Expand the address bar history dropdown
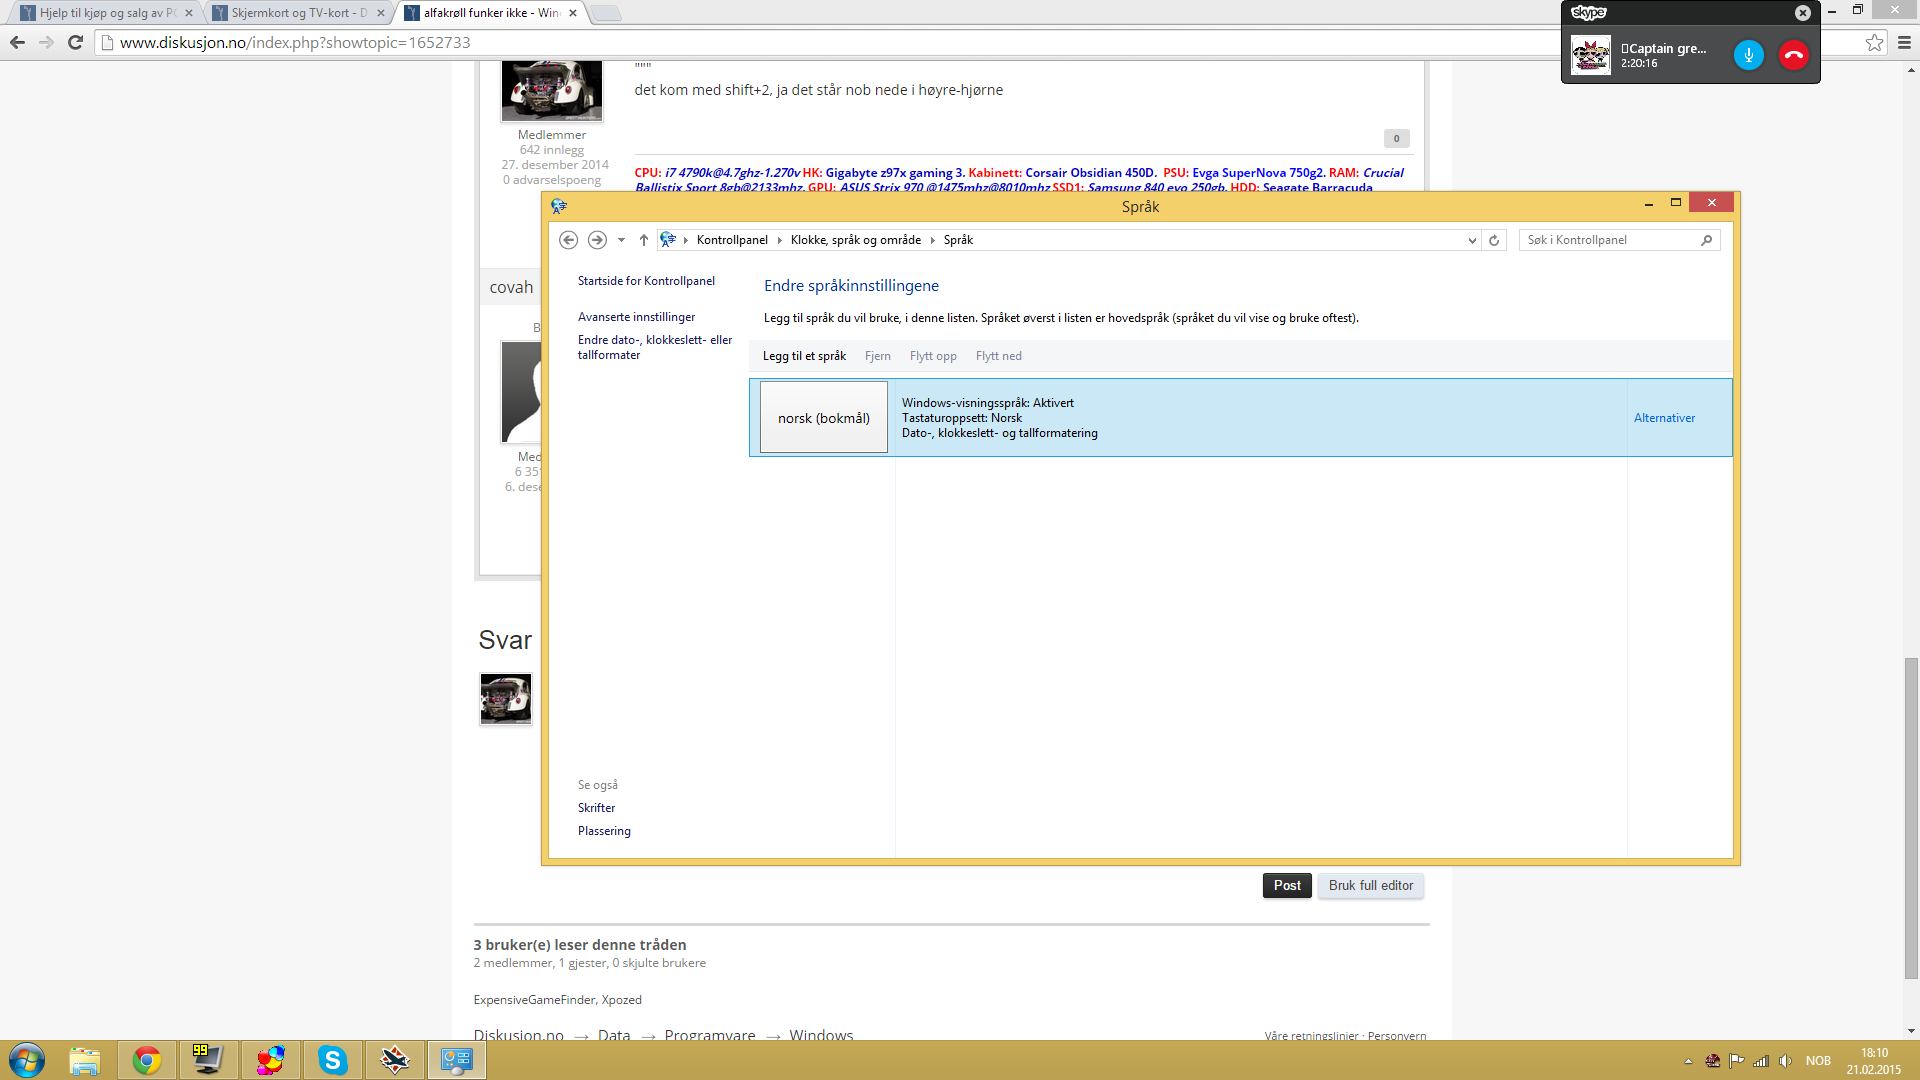The image size is (1920, 1080). 1472,240
